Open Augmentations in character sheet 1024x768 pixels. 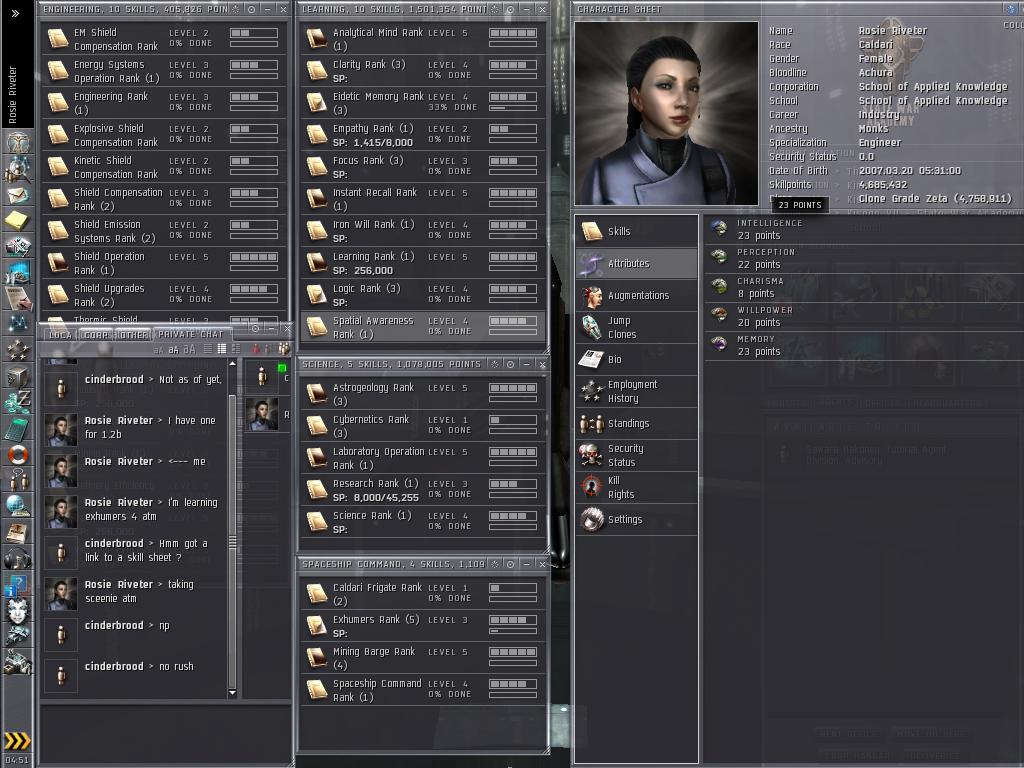637,295
